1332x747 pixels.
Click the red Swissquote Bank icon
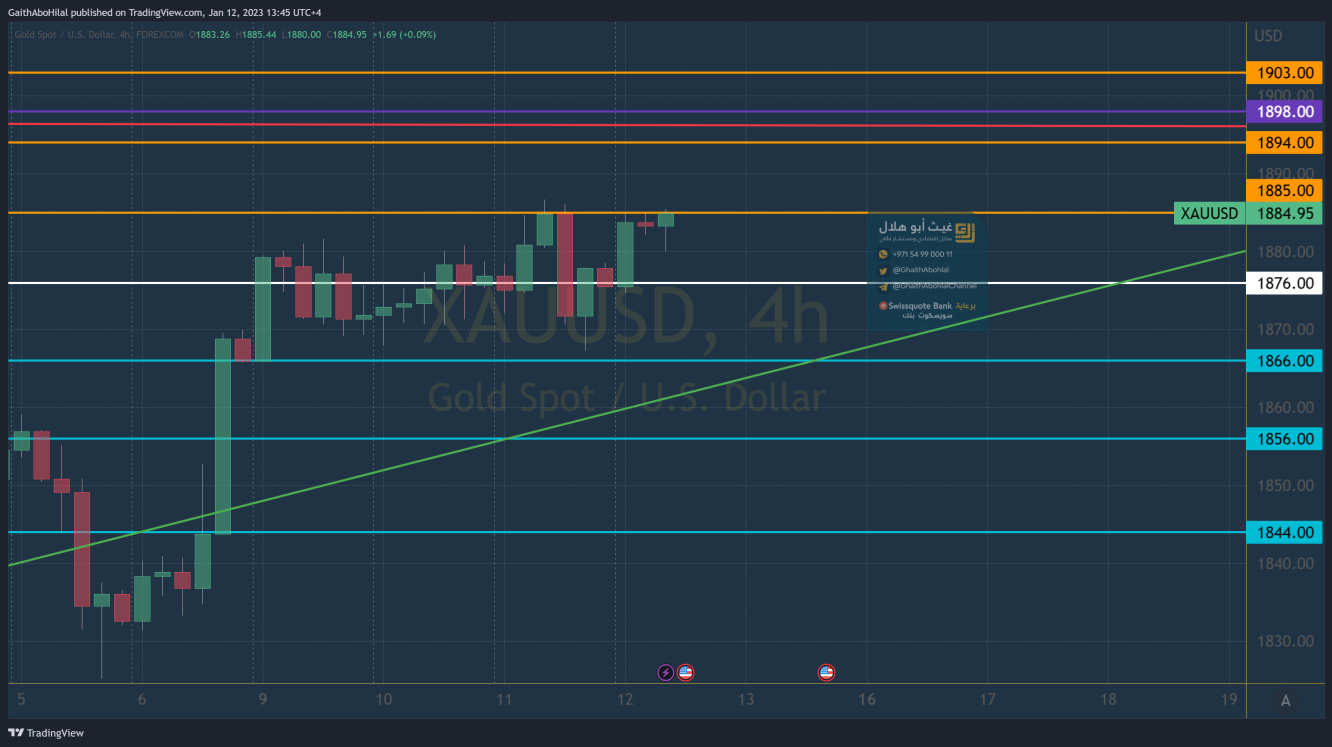click(x=883, y=306)
